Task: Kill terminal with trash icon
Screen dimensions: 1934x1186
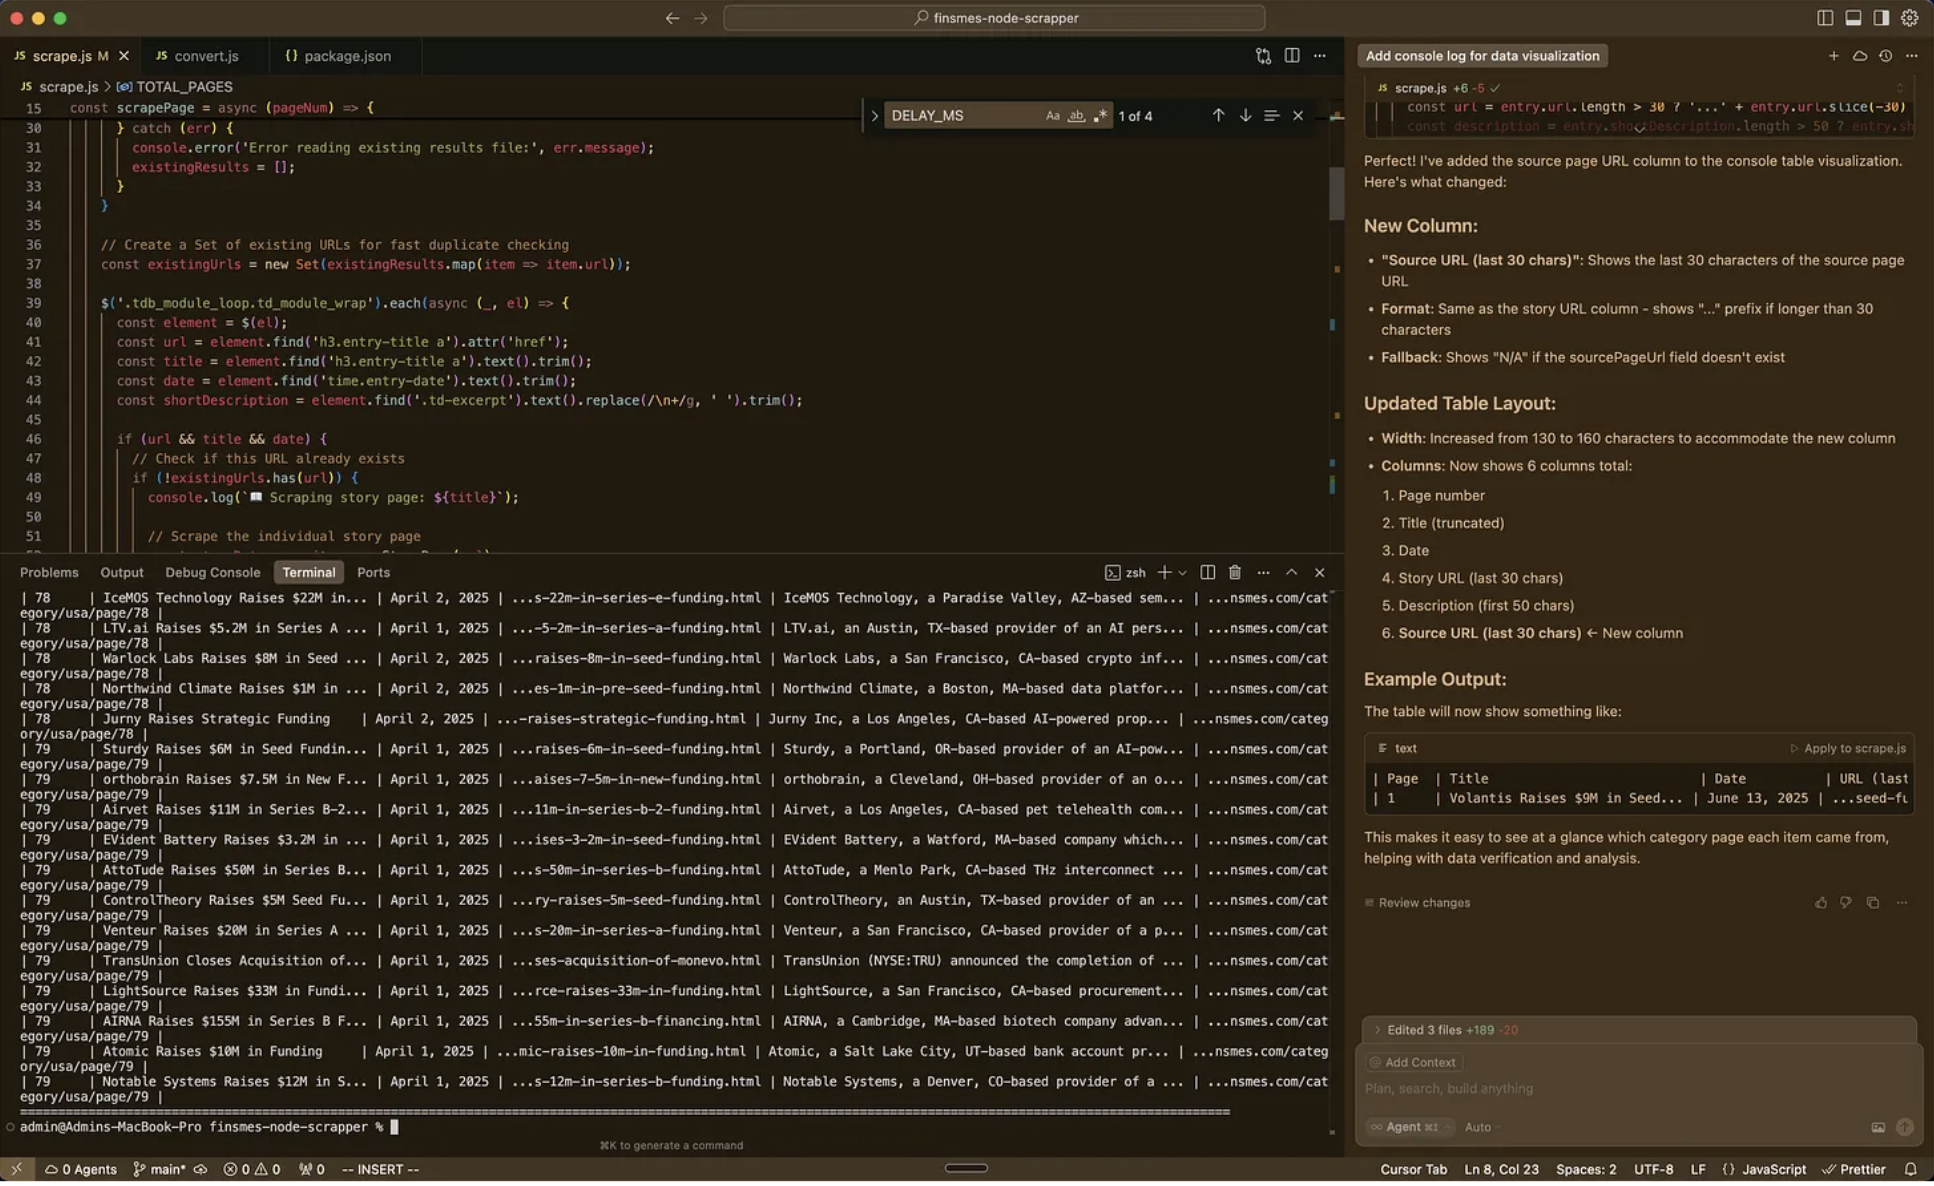Action: pos(1235,573)
